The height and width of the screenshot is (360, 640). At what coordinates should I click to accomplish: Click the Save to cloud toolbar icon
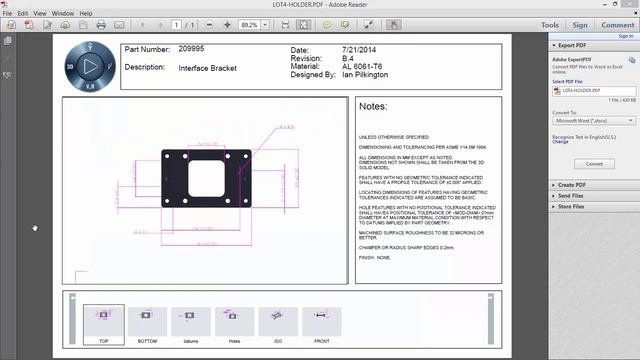[x=65, y=25]
